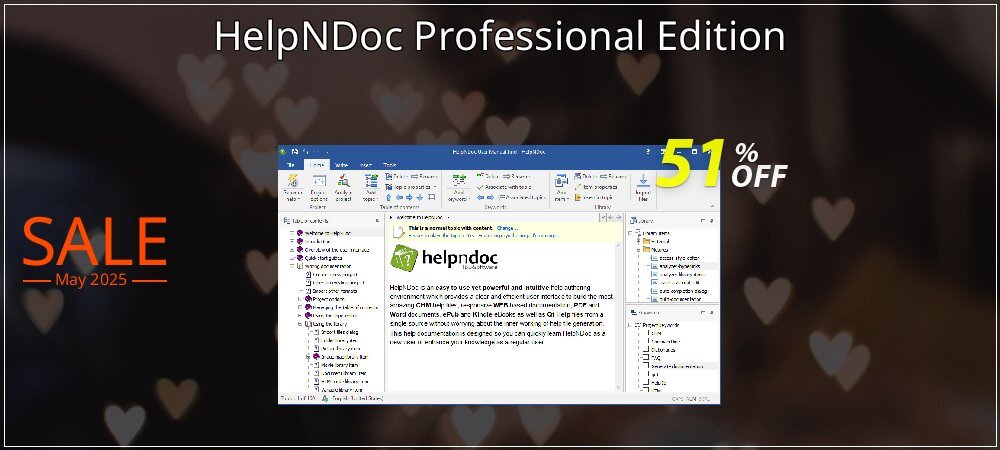Click the topic count in status bar
Screen dimensions: 1000x450
(x=299, y=399)
